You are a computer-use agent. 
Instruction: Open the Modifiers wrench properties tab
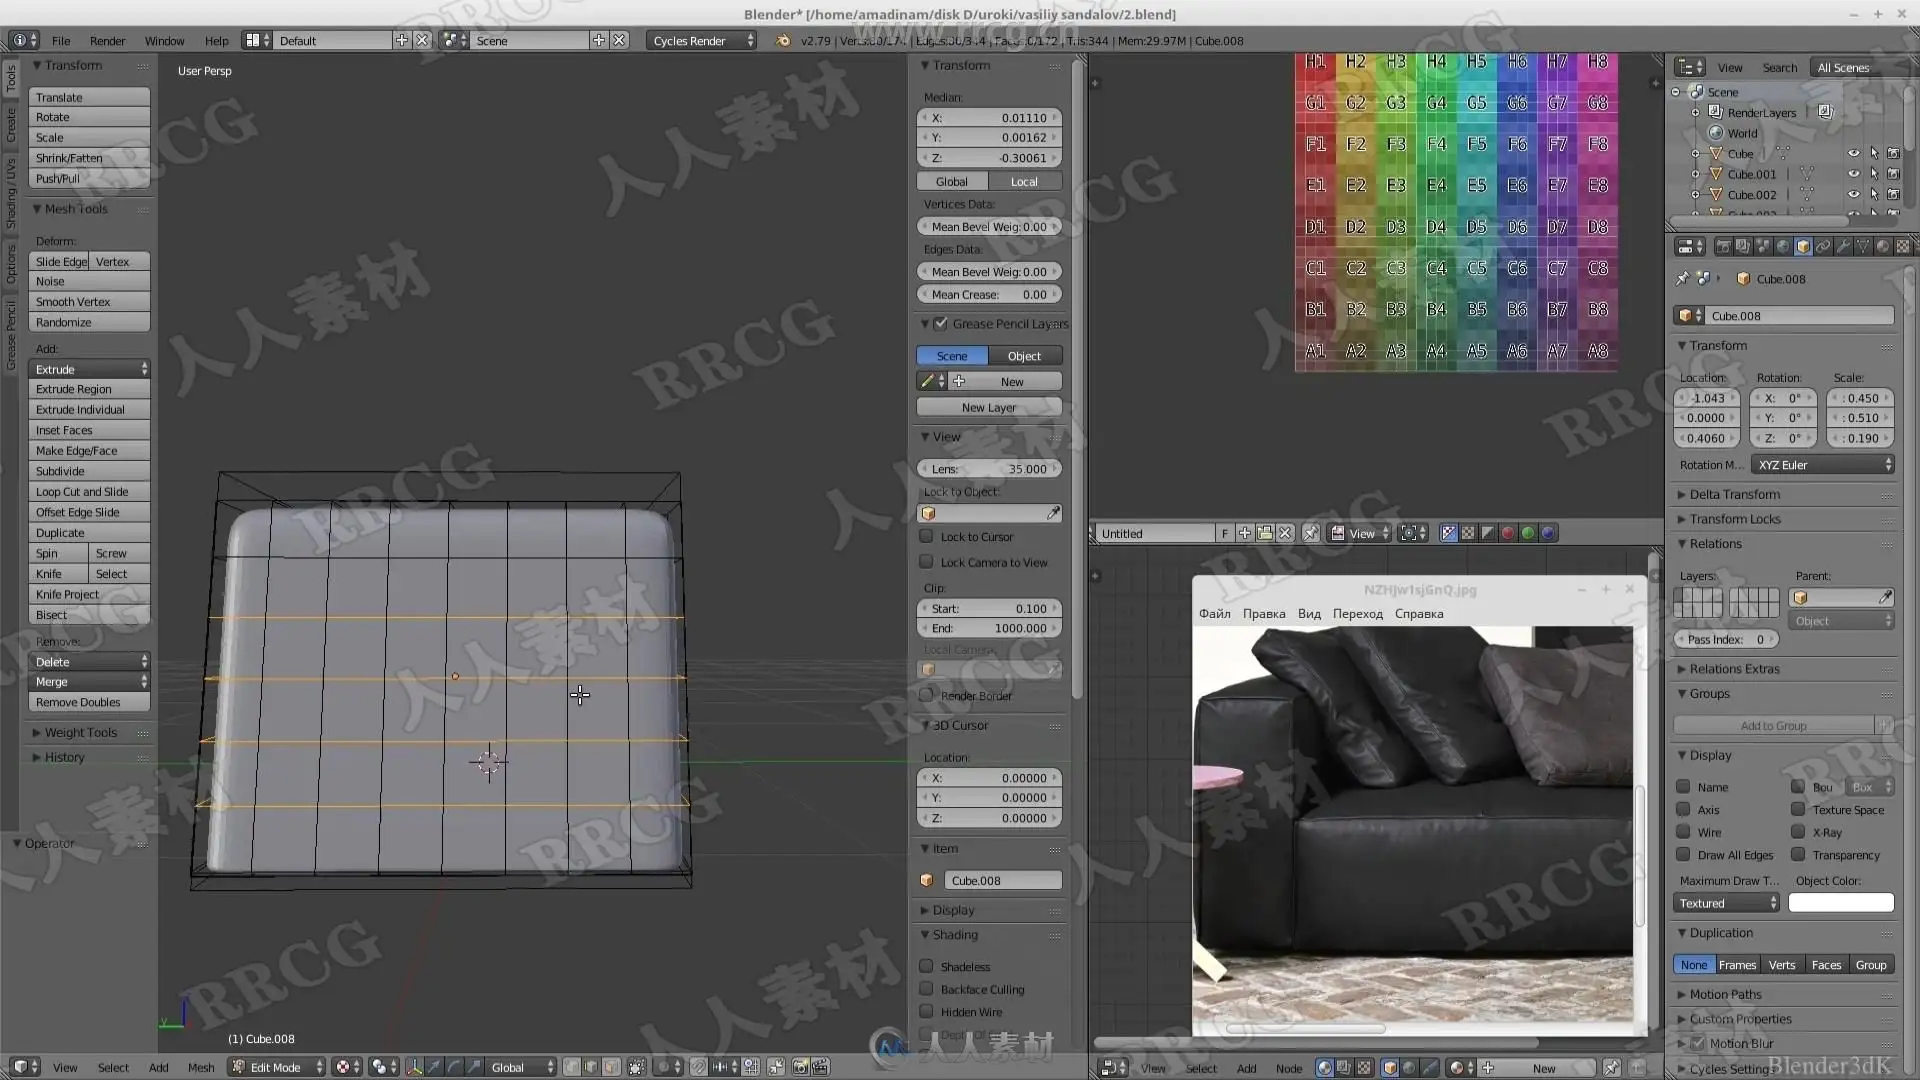pyautogui.click(x=1843, y=246)
